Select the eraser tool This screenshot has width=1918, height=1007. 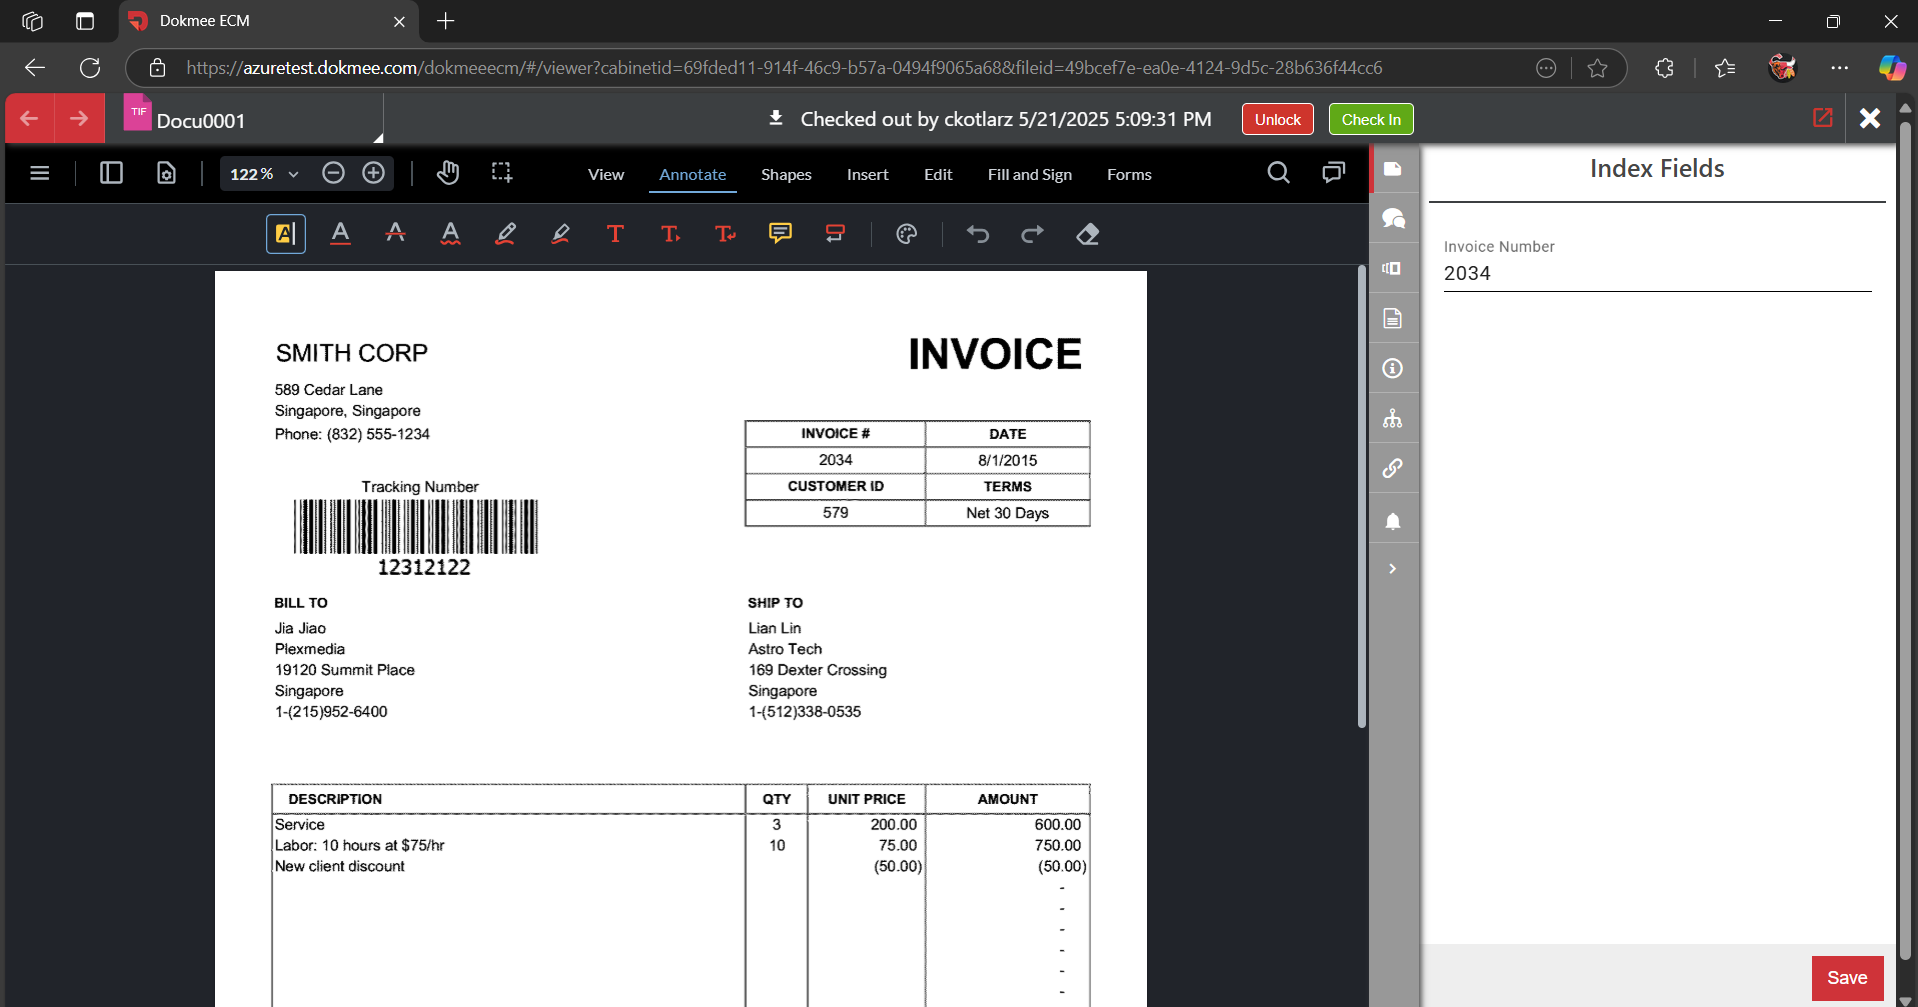[x=1087, y=234]
